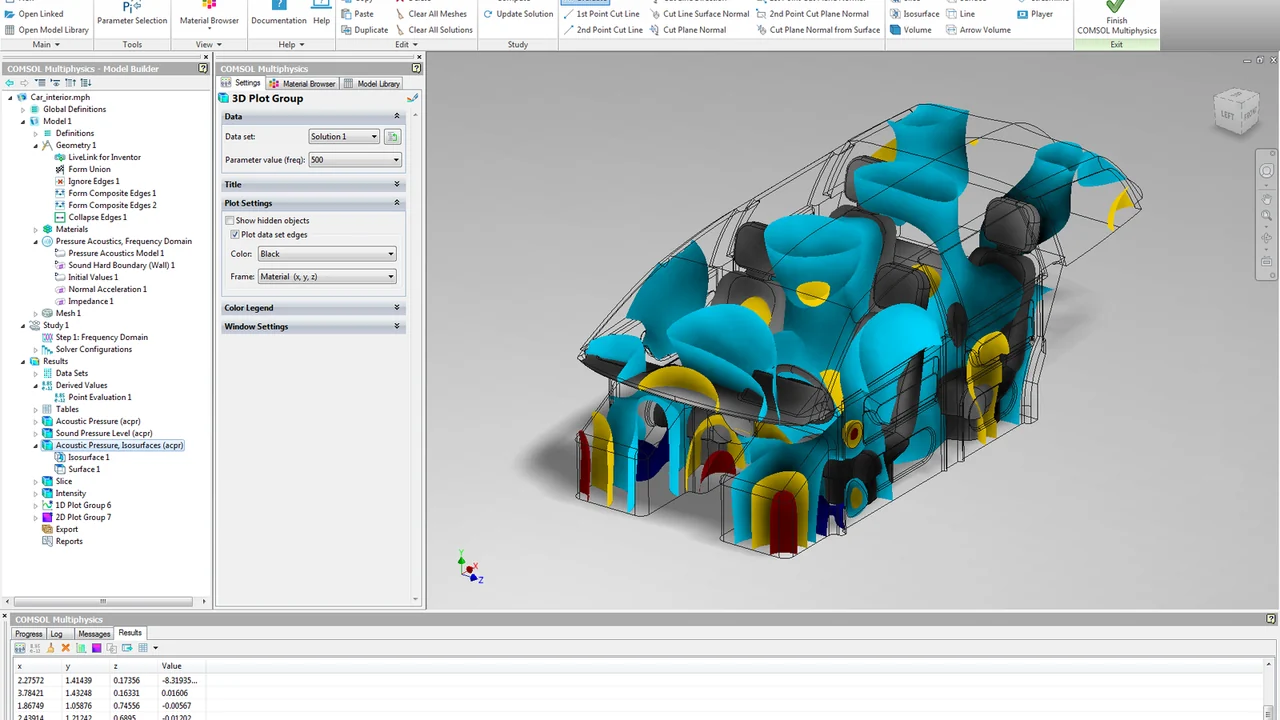Viewport: 1280px width, 720px height.
Task: Click the Volume plot icon in ribbon
Action: pyautogui.click(x=893, y=30)
